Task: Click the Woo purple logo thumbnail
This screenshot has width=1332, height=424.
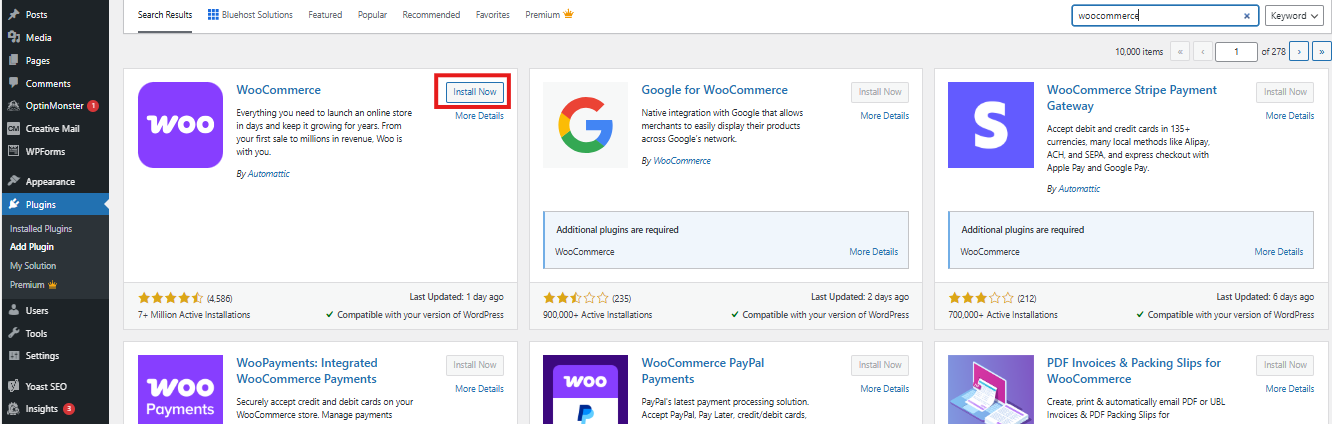Action: (x=180, y=125)
